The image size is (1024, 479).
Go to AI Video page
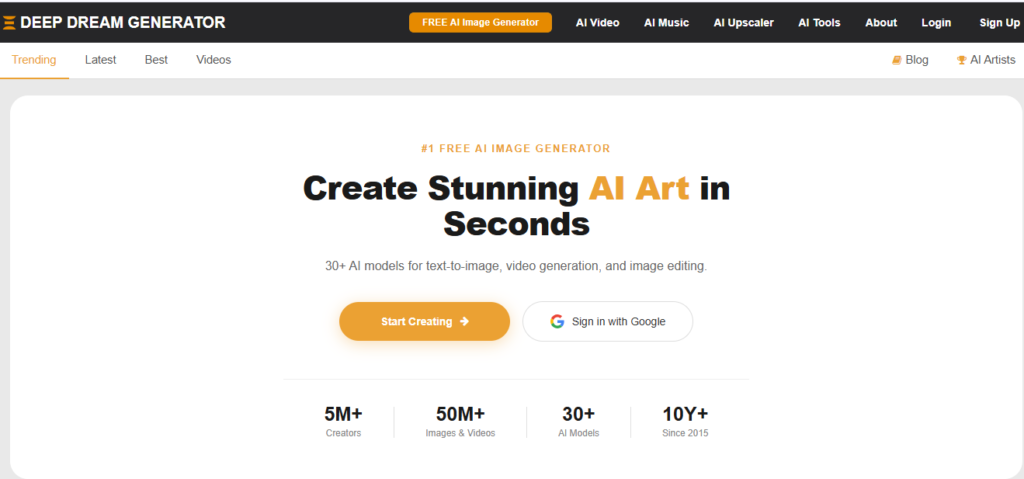coord(598,23)
